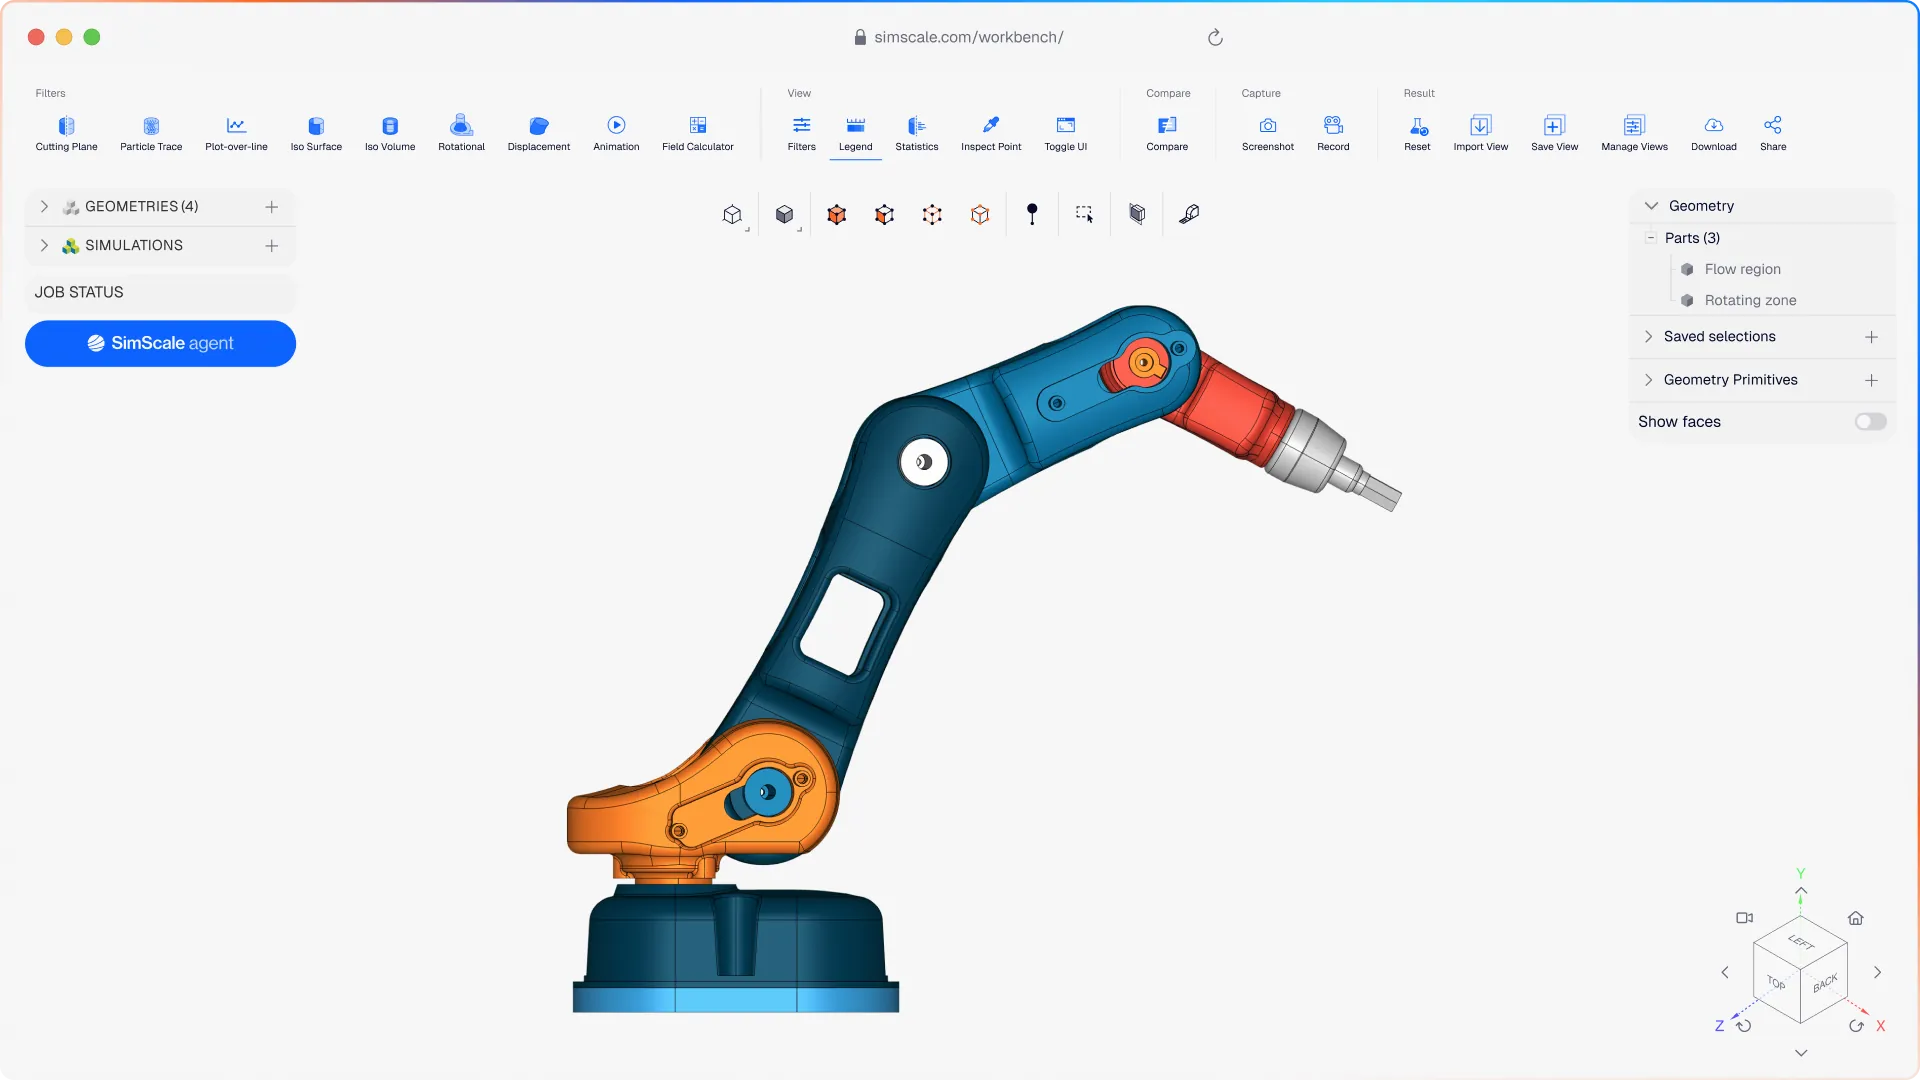Rotate view down with arrow
This screenshot has width=1920, height=1080.
point(1801,1053)
